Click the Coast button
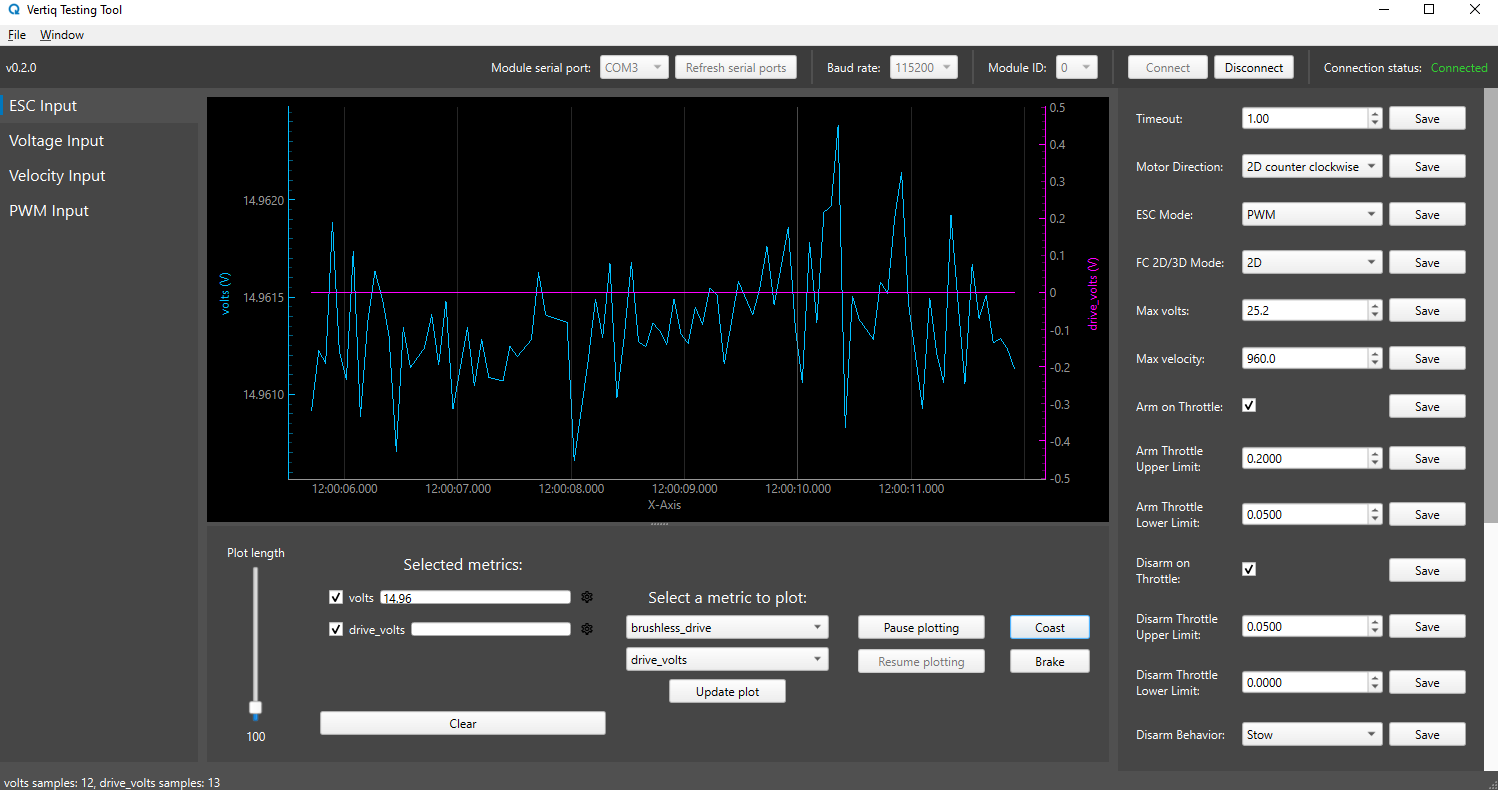The image size is (1498, 790). point(1050,628)
